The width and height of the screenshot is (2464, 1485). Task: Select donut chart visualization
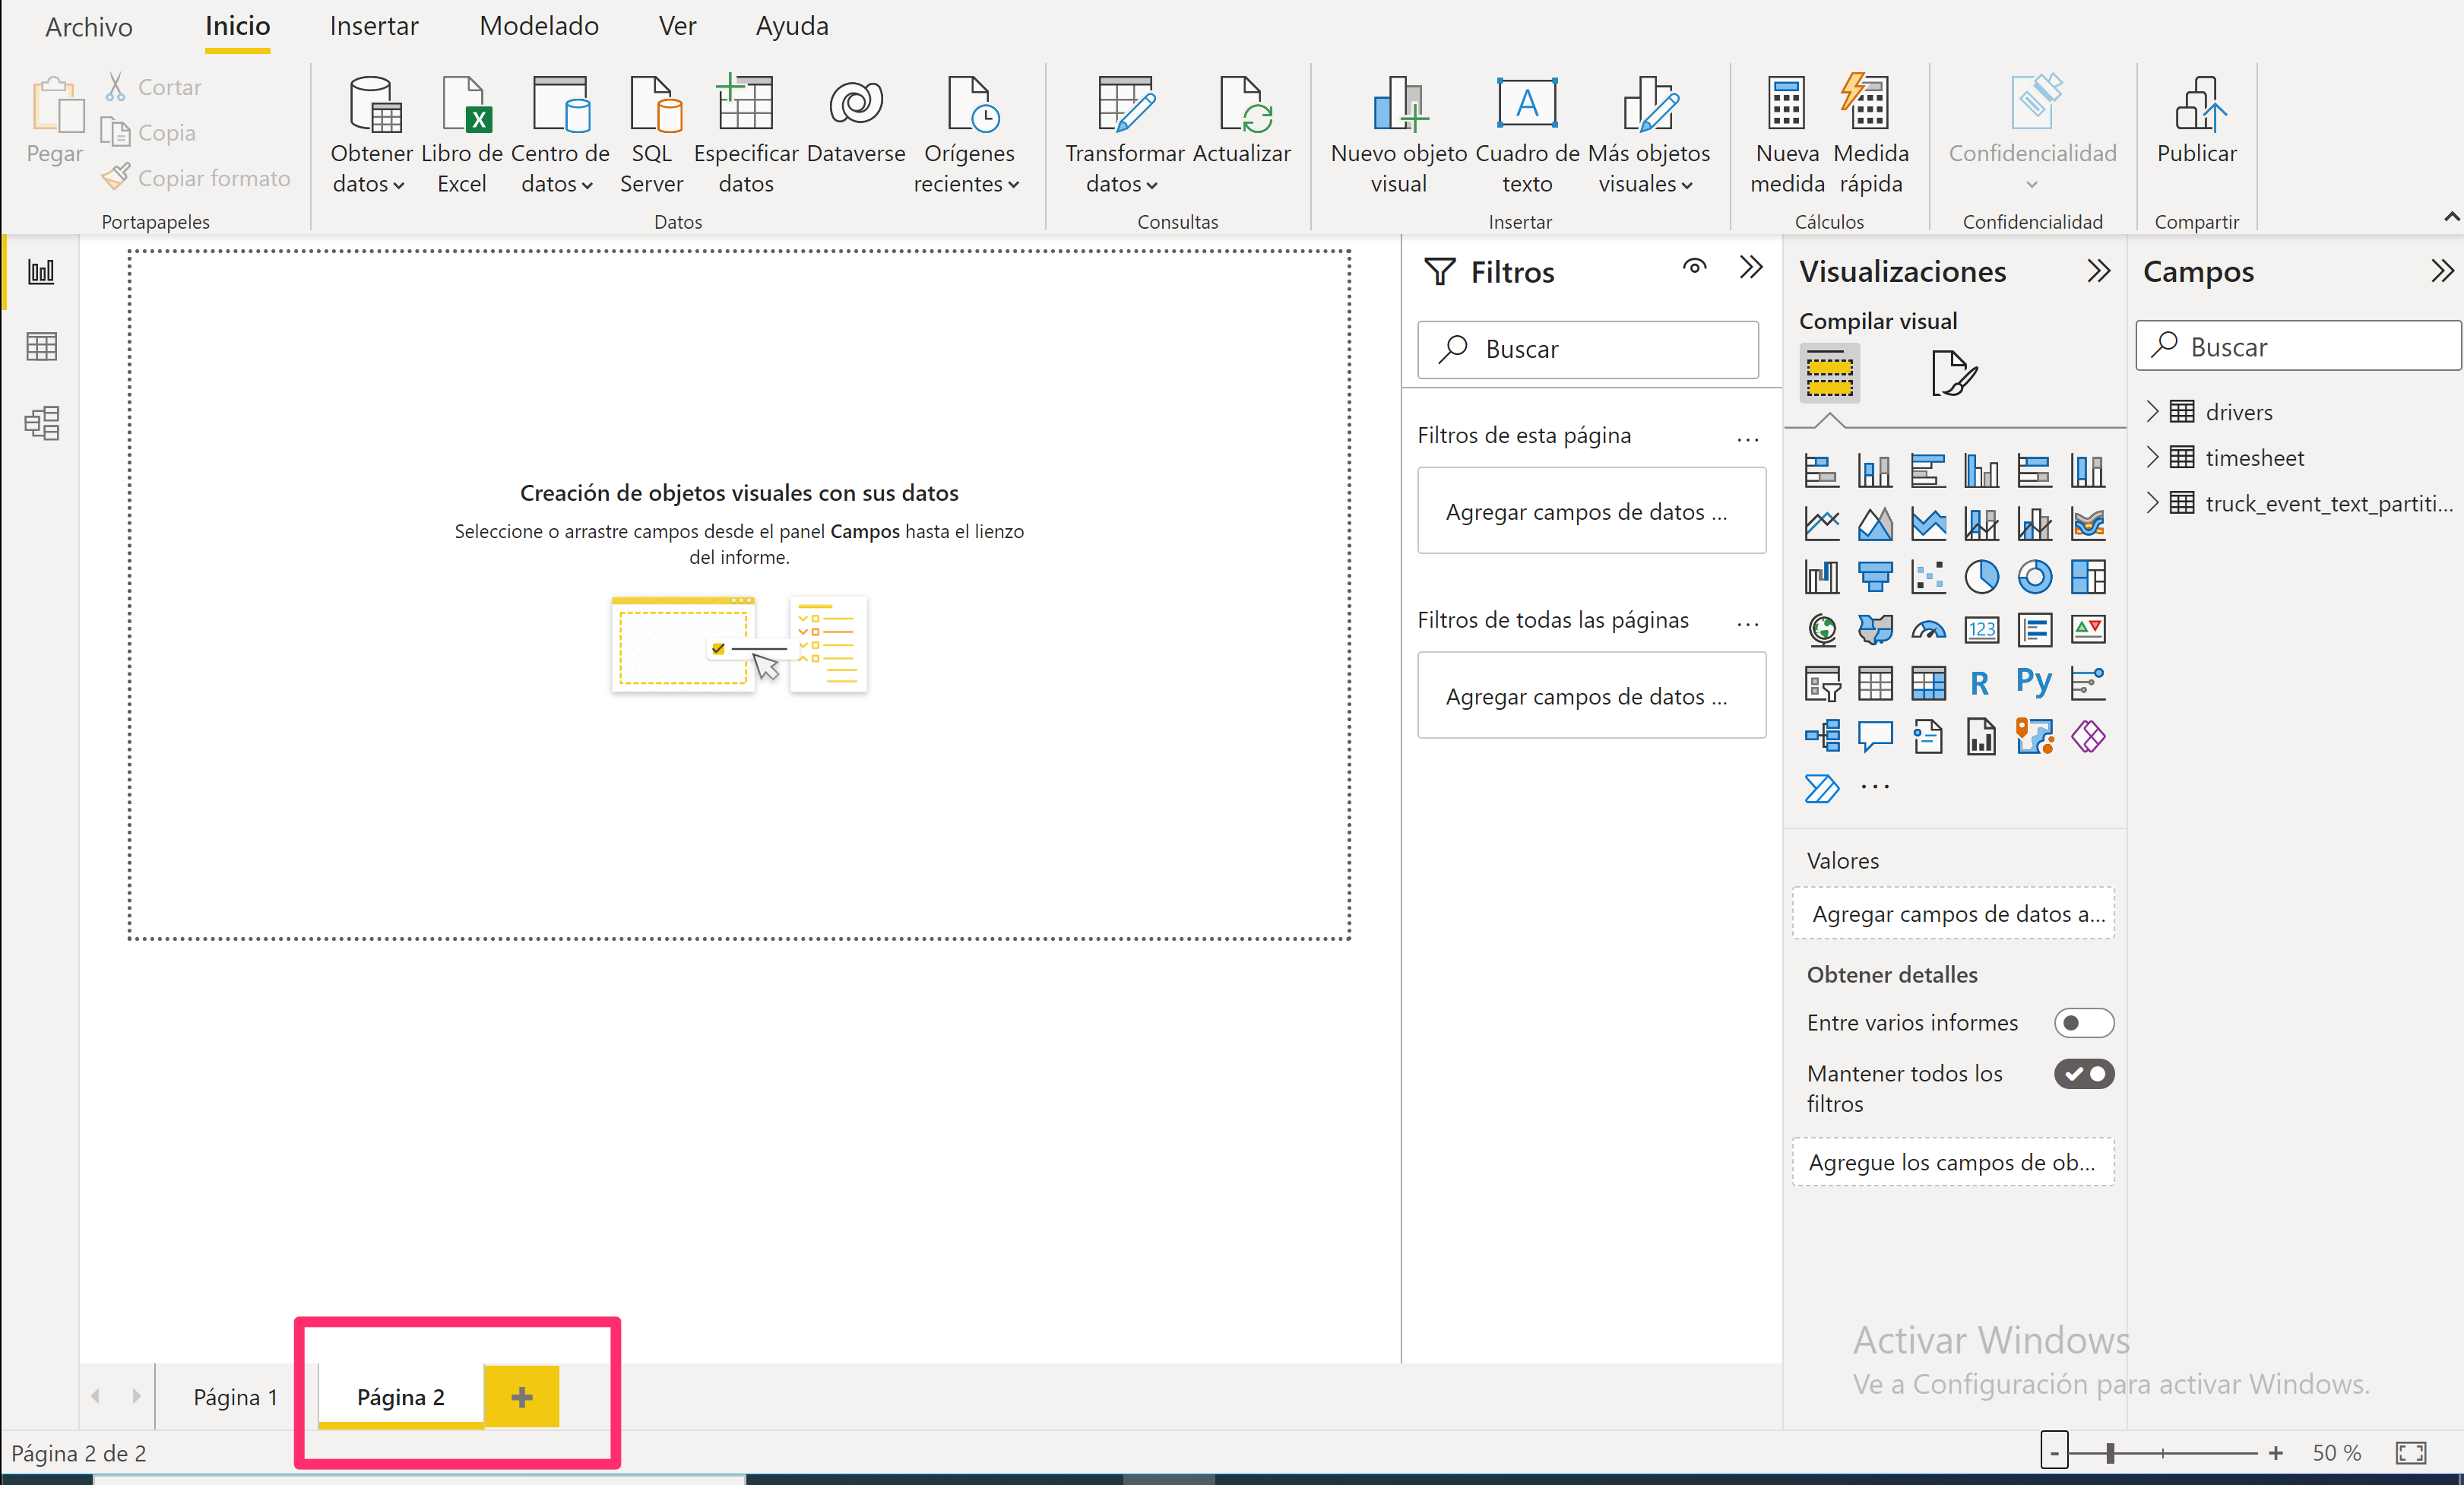click(x=2034, y=576)
